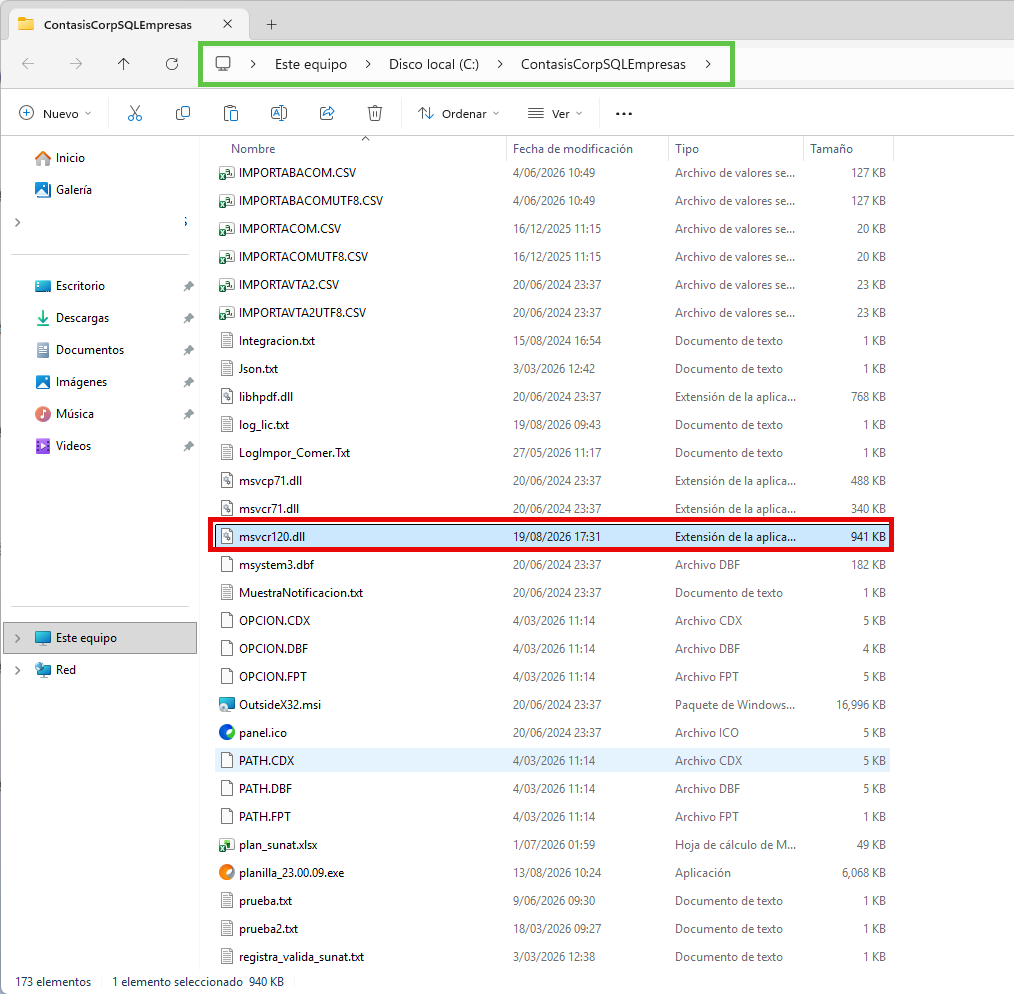Select the log_lic.txt file
Screen dimensions: 1014x994
pyautogui.click(x=552, y=425)
